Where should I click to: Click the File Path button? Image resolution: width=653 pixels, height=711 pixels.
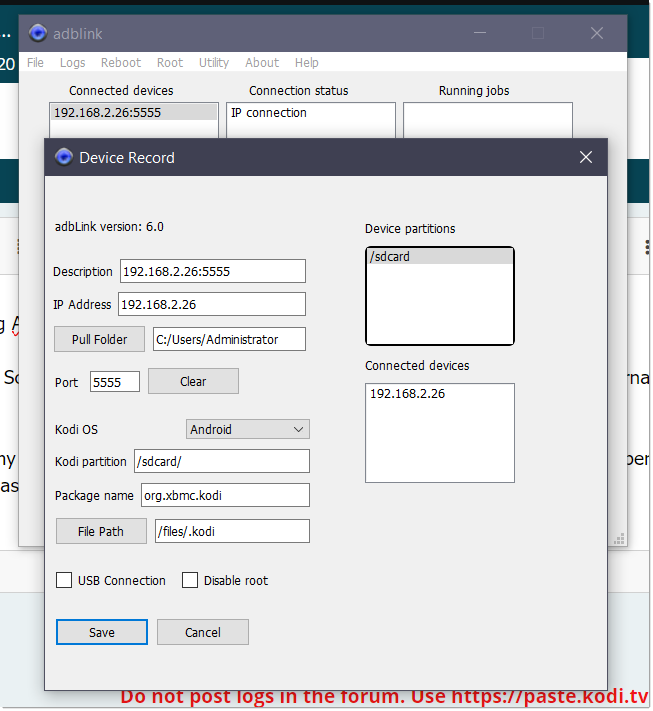pyautogui.click(x=101, y=531)
